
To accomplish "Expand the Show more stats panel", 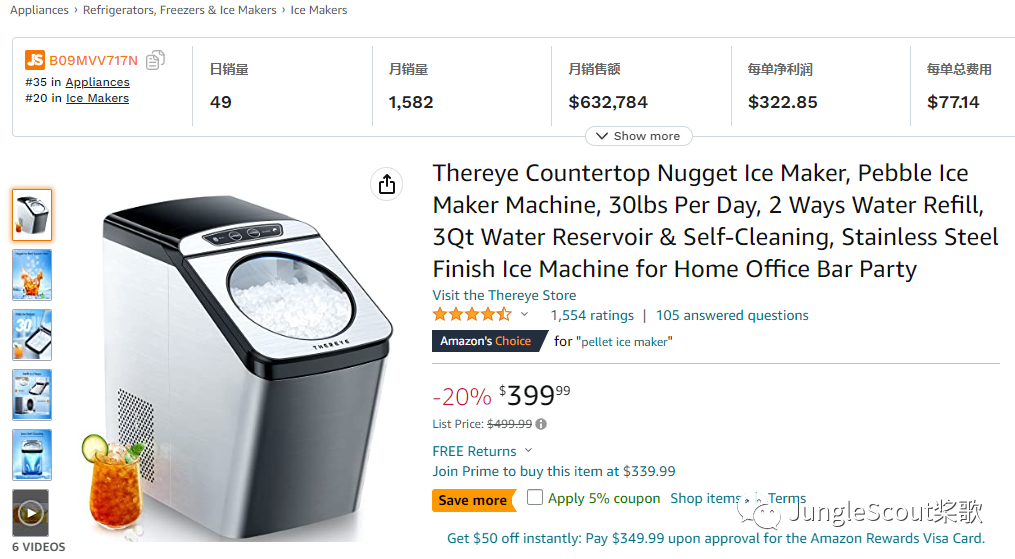I will (x=638, y=136).
